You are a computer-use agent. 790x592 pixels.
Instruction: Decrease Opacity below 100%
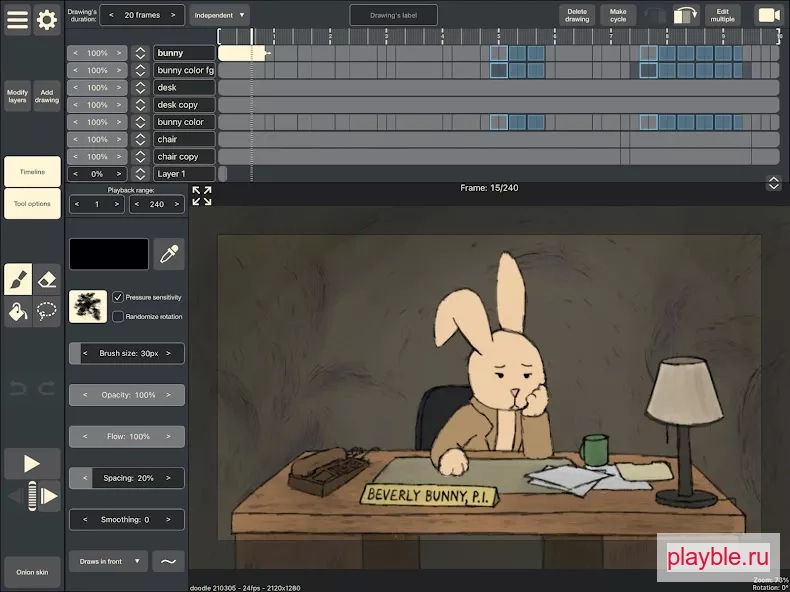point(85,395)
